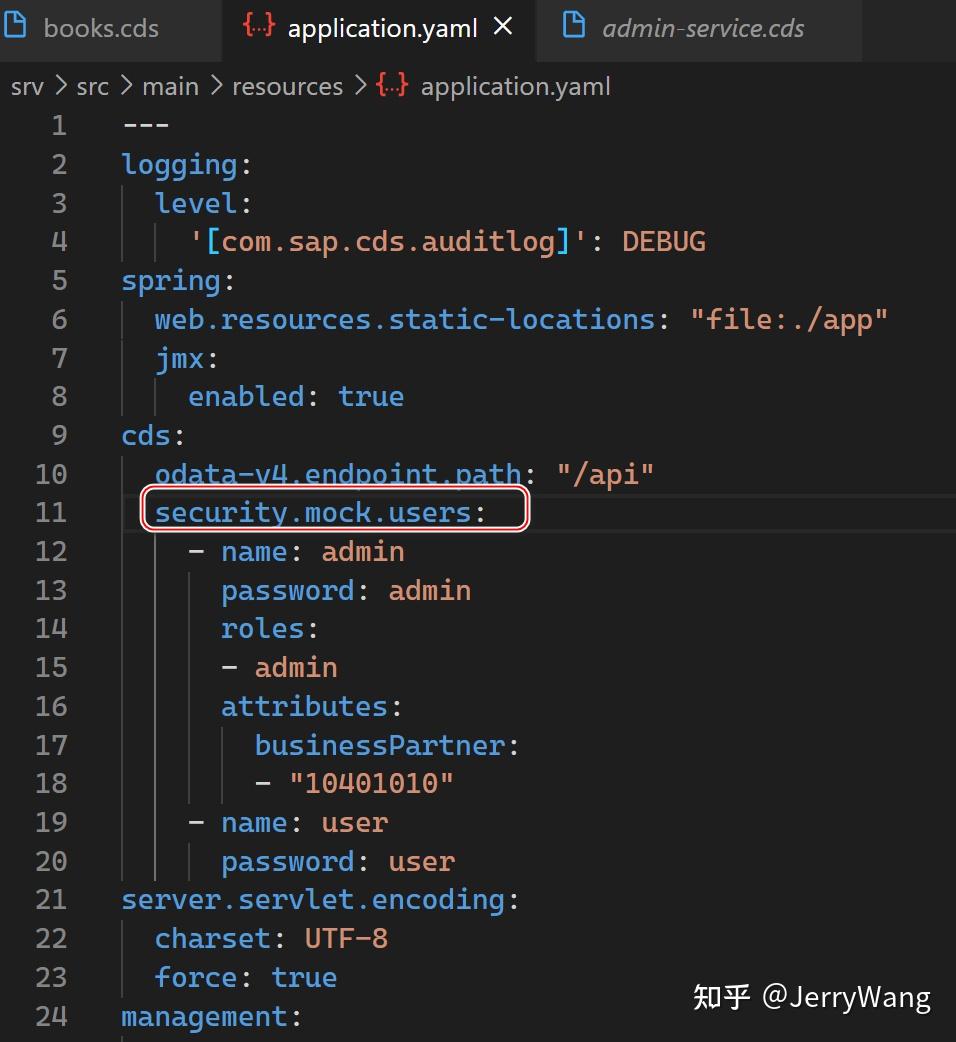Click the YAML icon on application.yaml tab
The width and height of the screenshot is (956, 1042).
click(258, 27)
